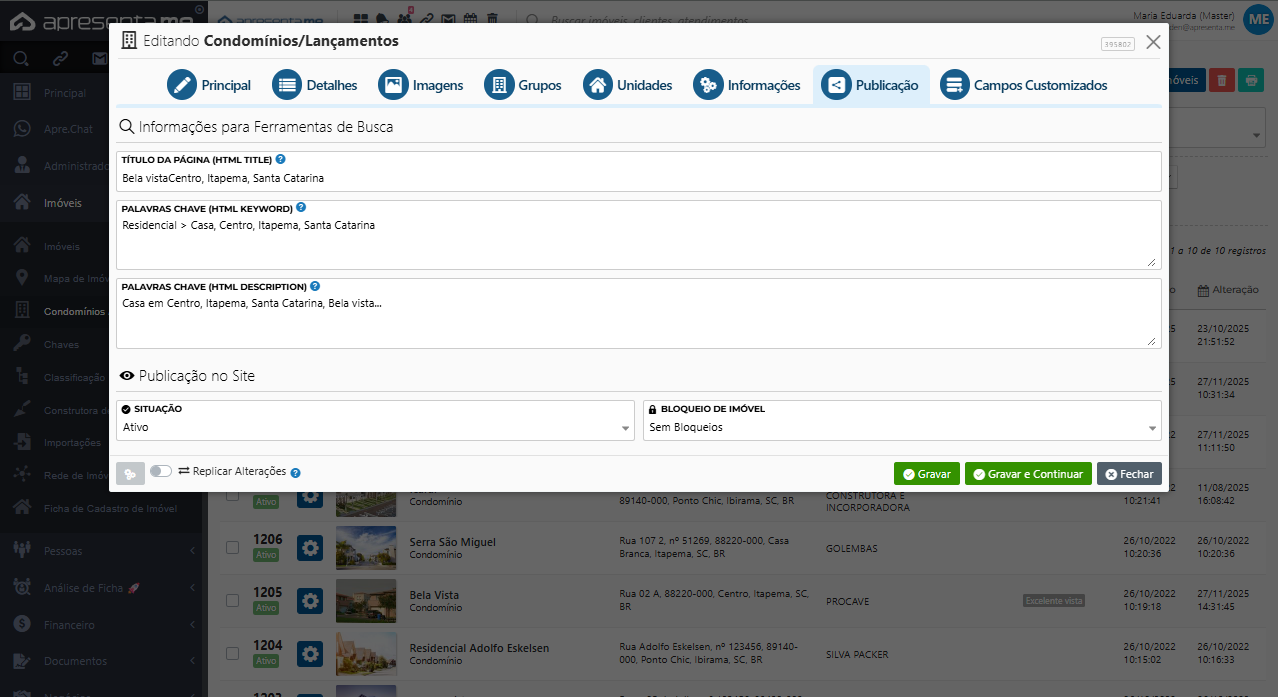Click Gravar e Continuar button

click(x=1028, y=474)
